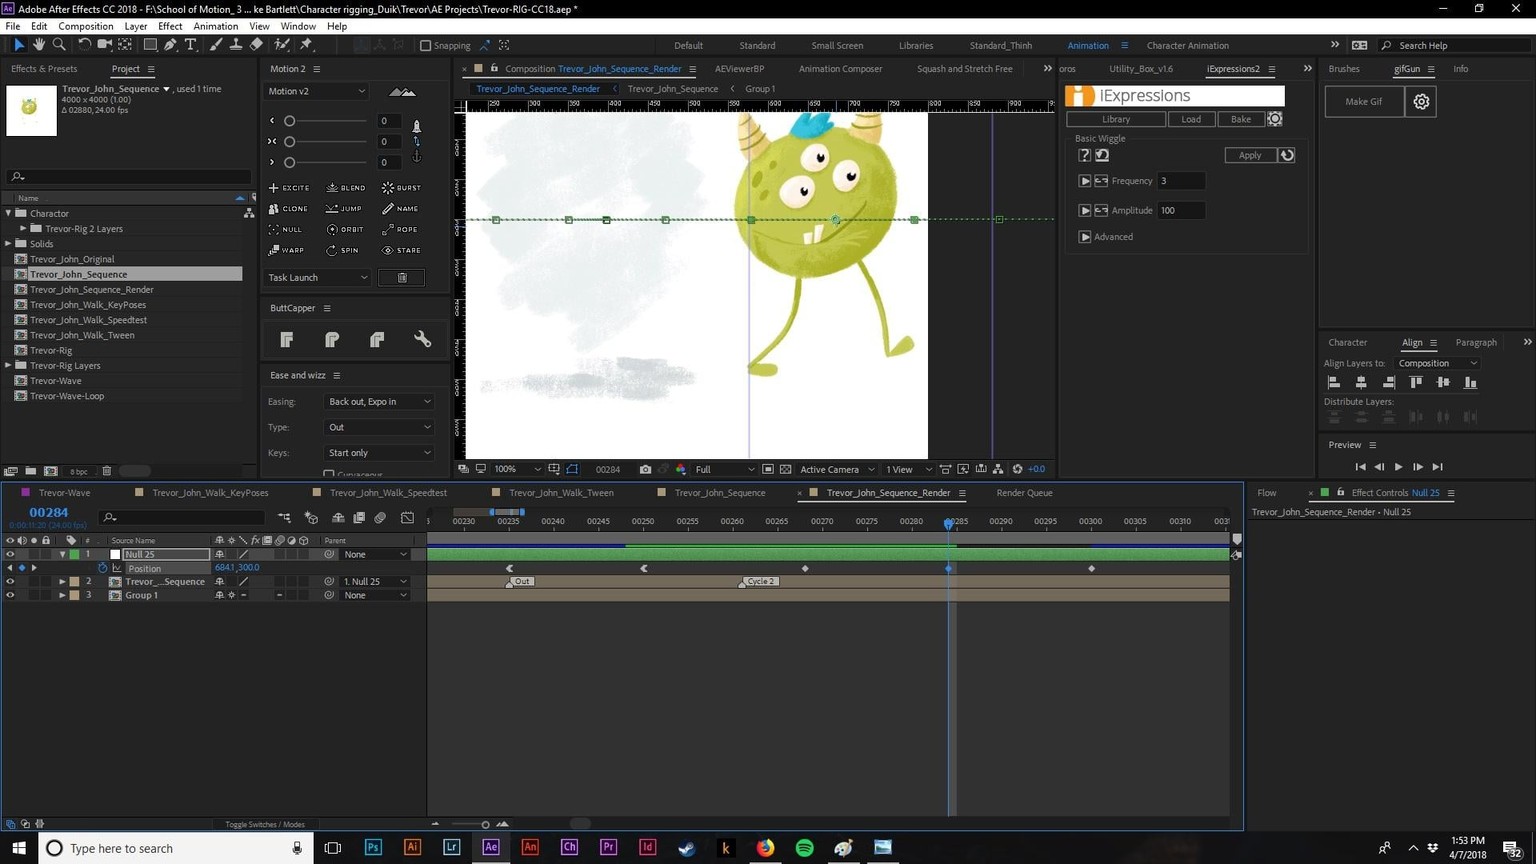Click the Make Gif button
Viewport: 1536px width, 864px height.
1363,101
